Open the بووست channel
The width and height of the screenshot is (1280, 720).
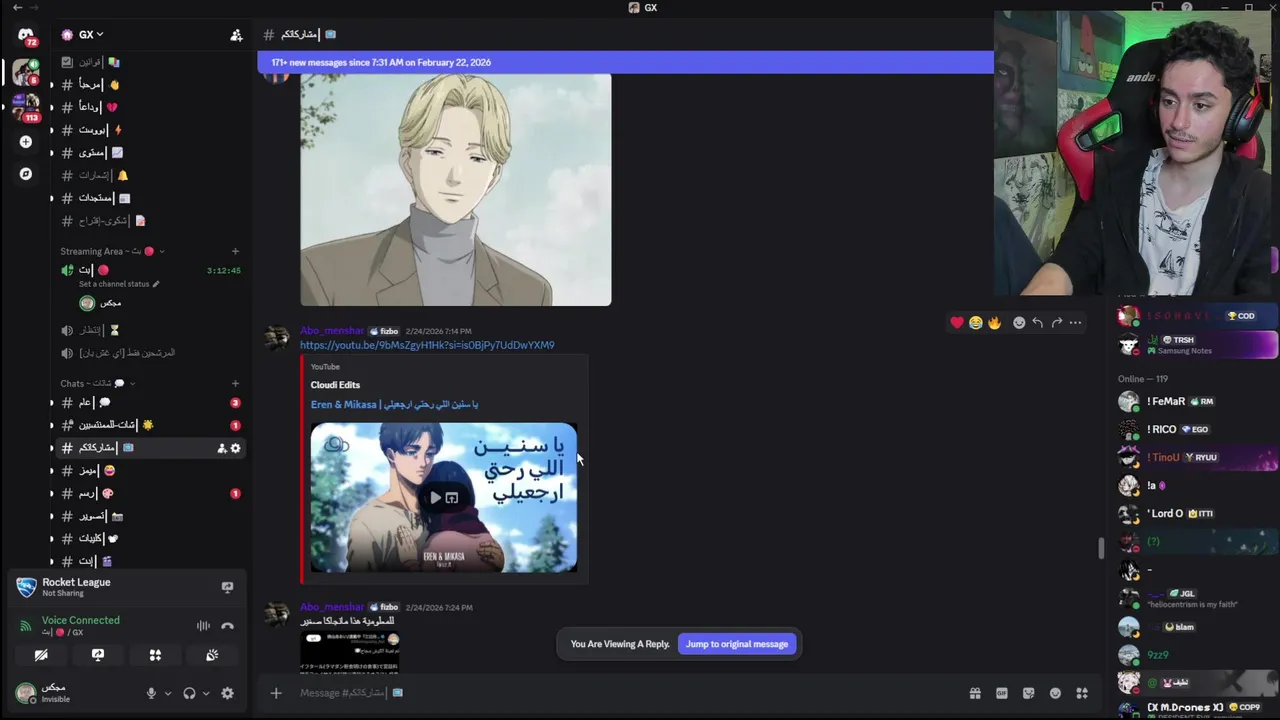(150, 130)
